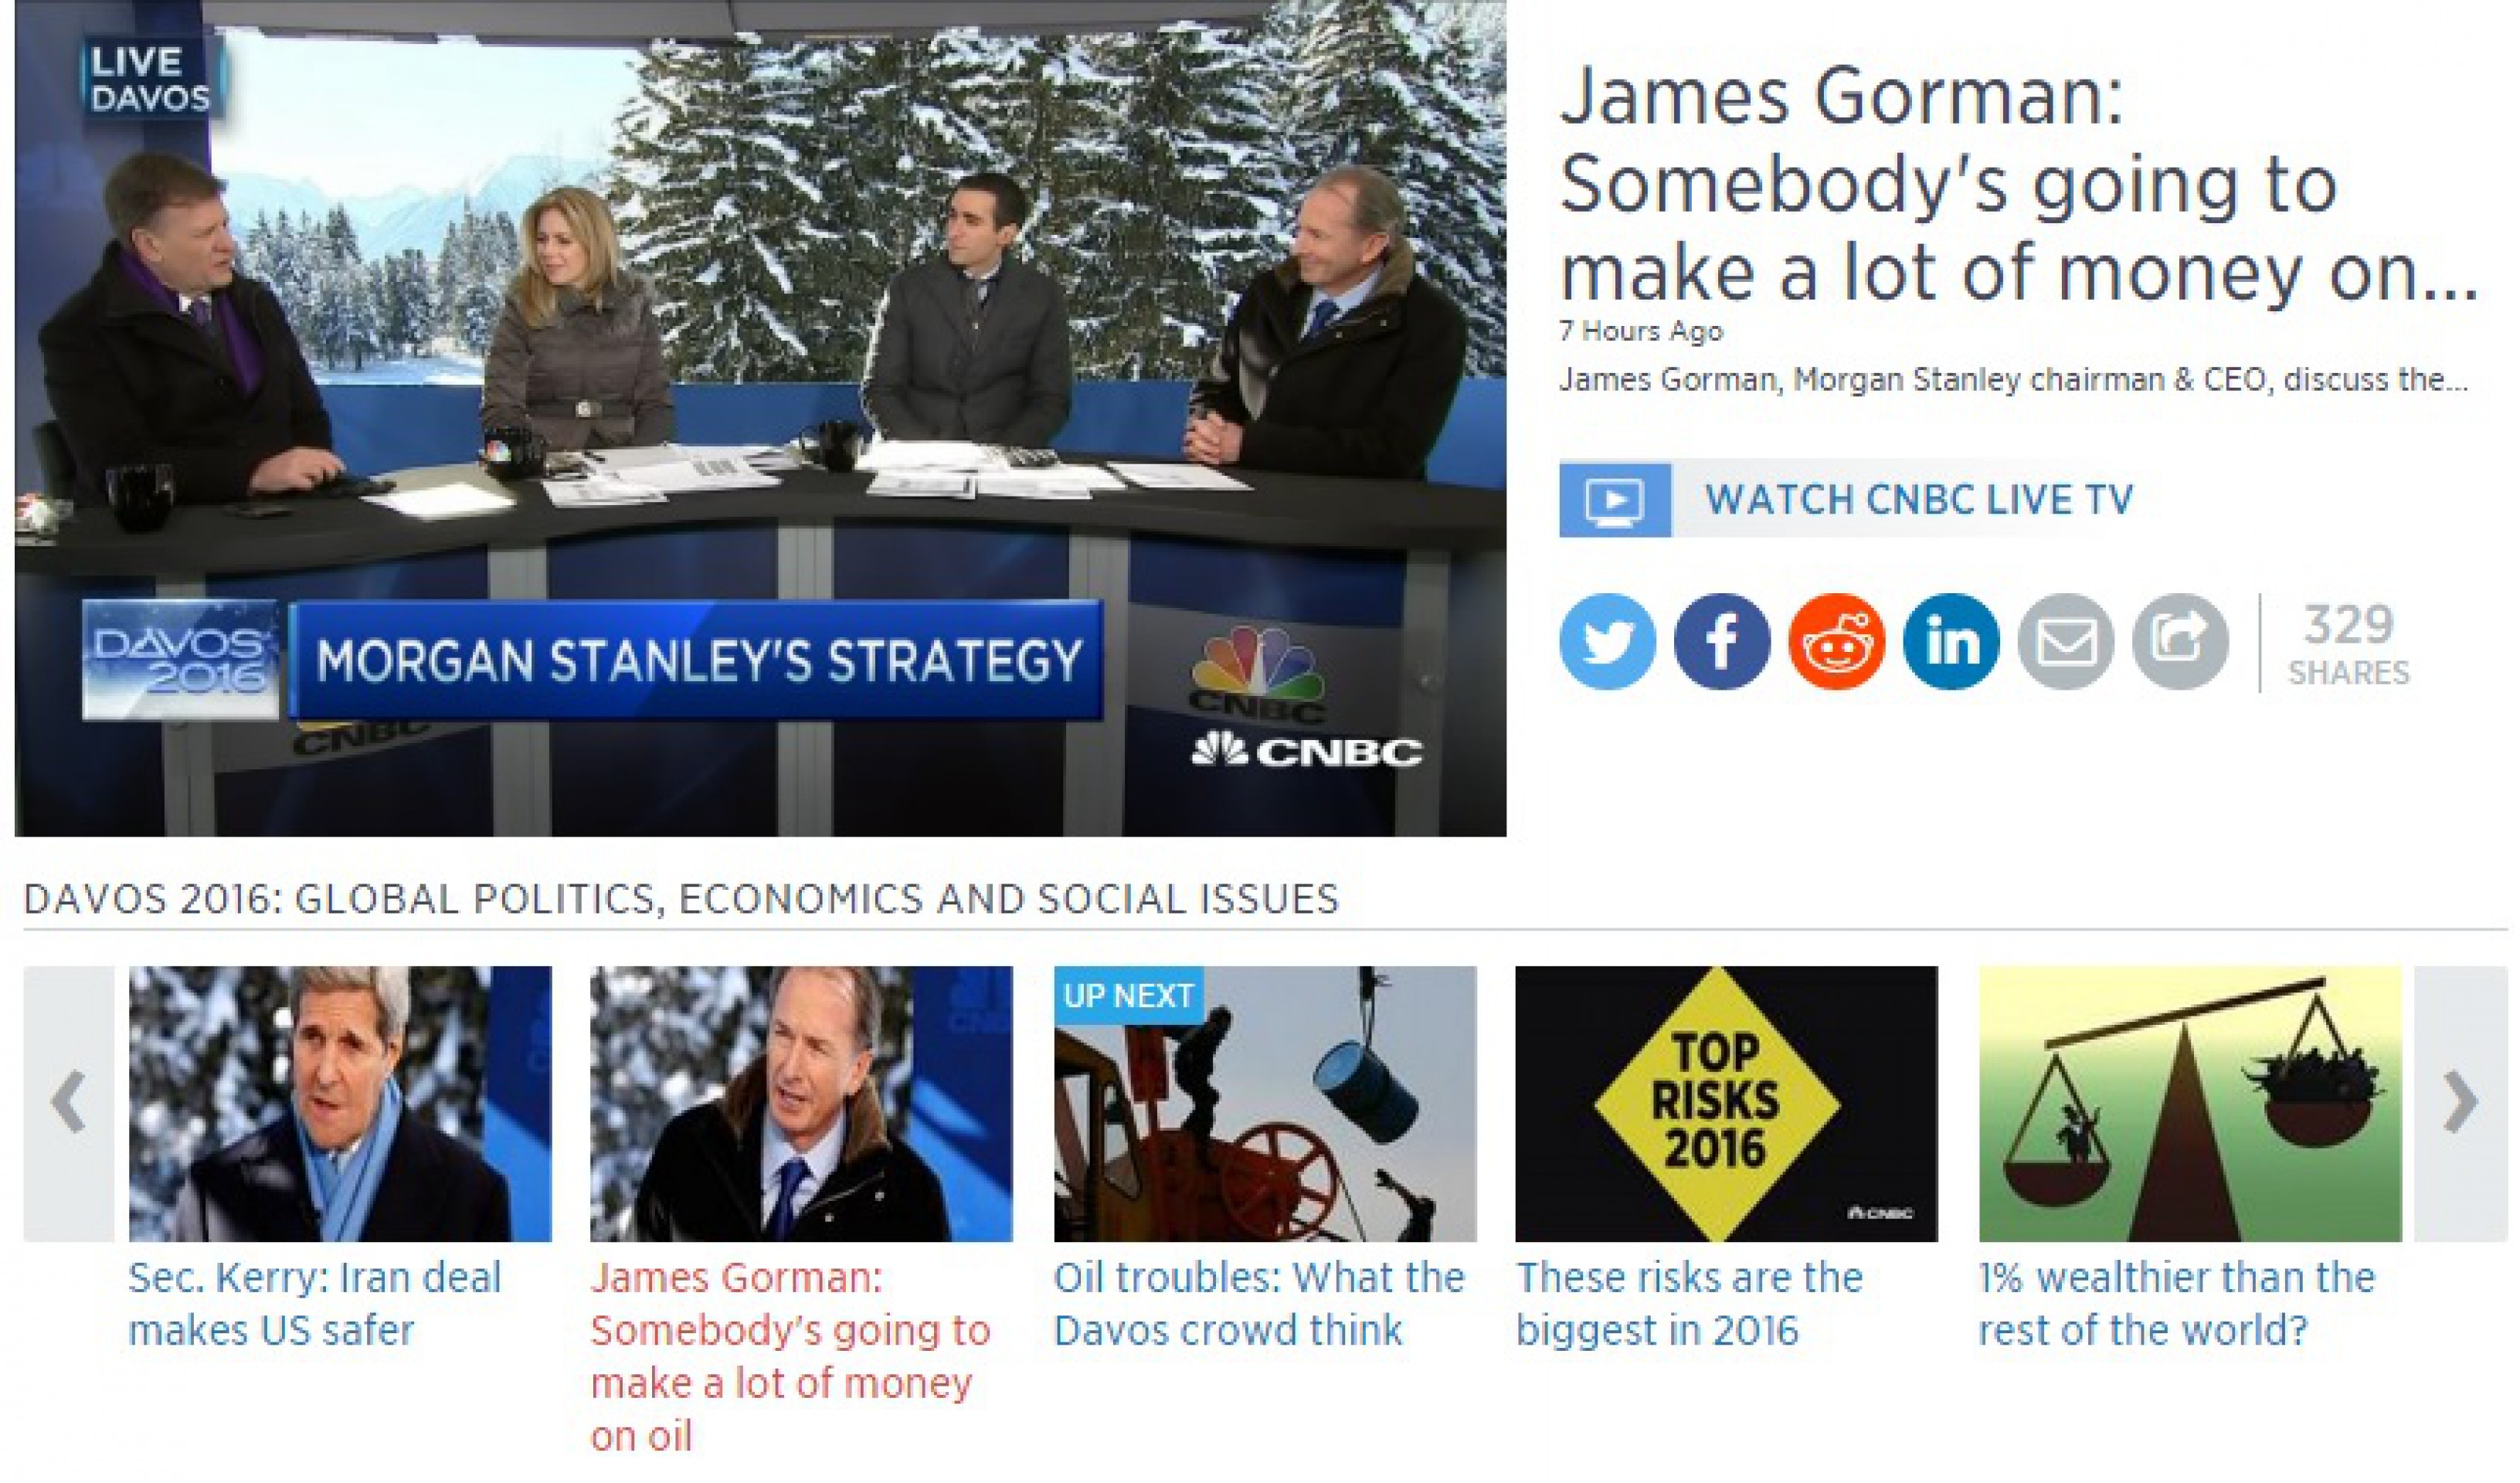The width and height of the screenshot is (2520, 1483).
Task: Open James Gorman video thumbnail in carousel
Action: coord(801,1103)
